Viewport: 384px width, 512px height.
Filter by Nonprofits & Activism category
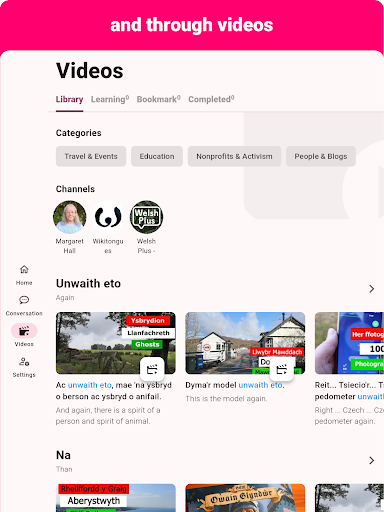pos(234,156)
